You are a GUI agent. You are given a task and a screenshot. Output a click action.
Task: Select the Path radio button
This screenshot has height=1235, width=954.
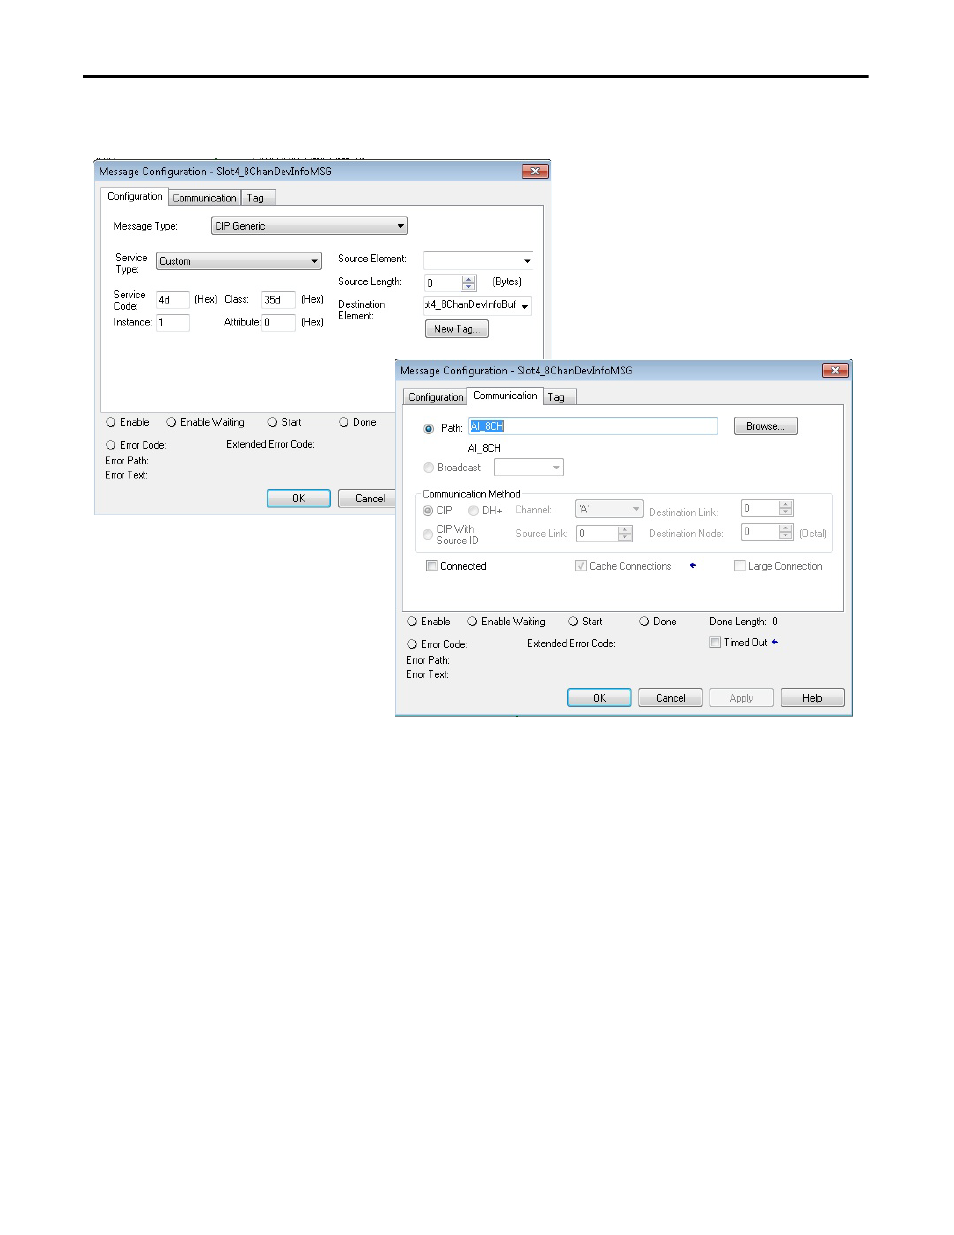(429, 428)
